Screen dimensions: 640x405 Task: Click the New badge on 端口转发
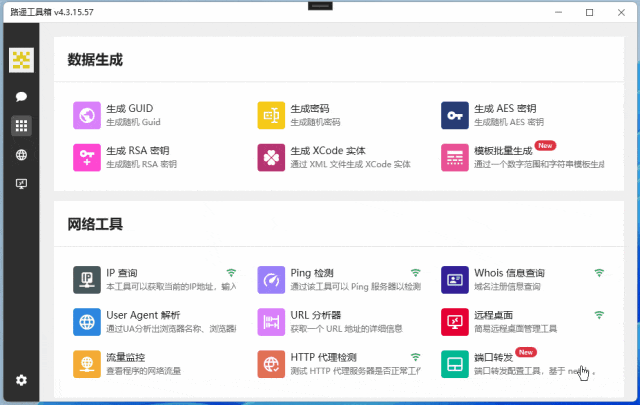pos(526,352)
